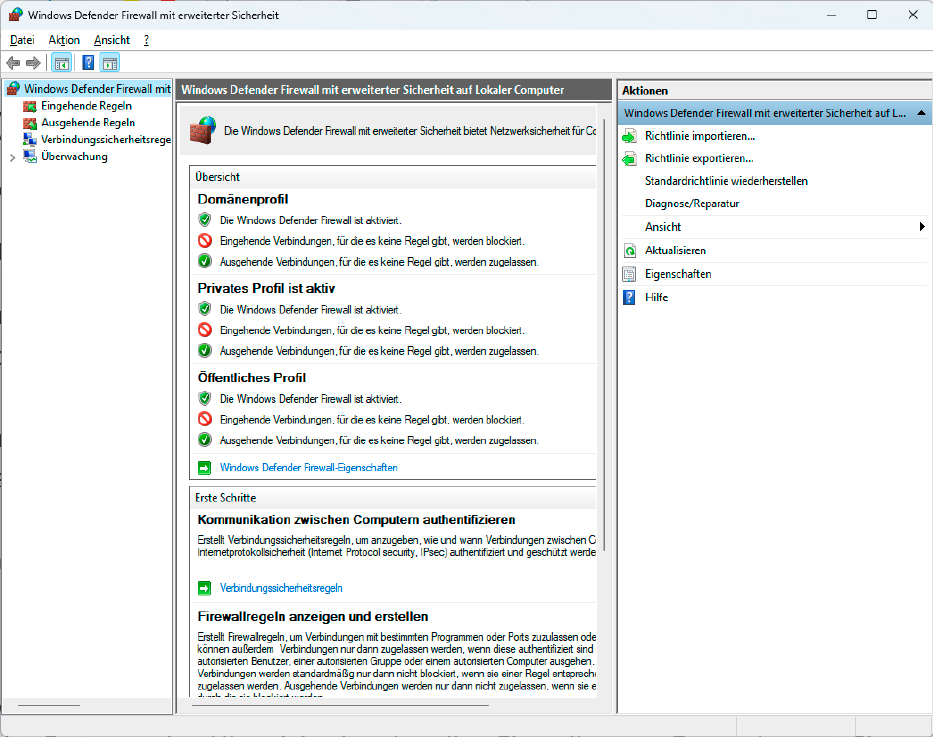
Task: Collapse the Aktionen section header arrow
Action: 921,113
